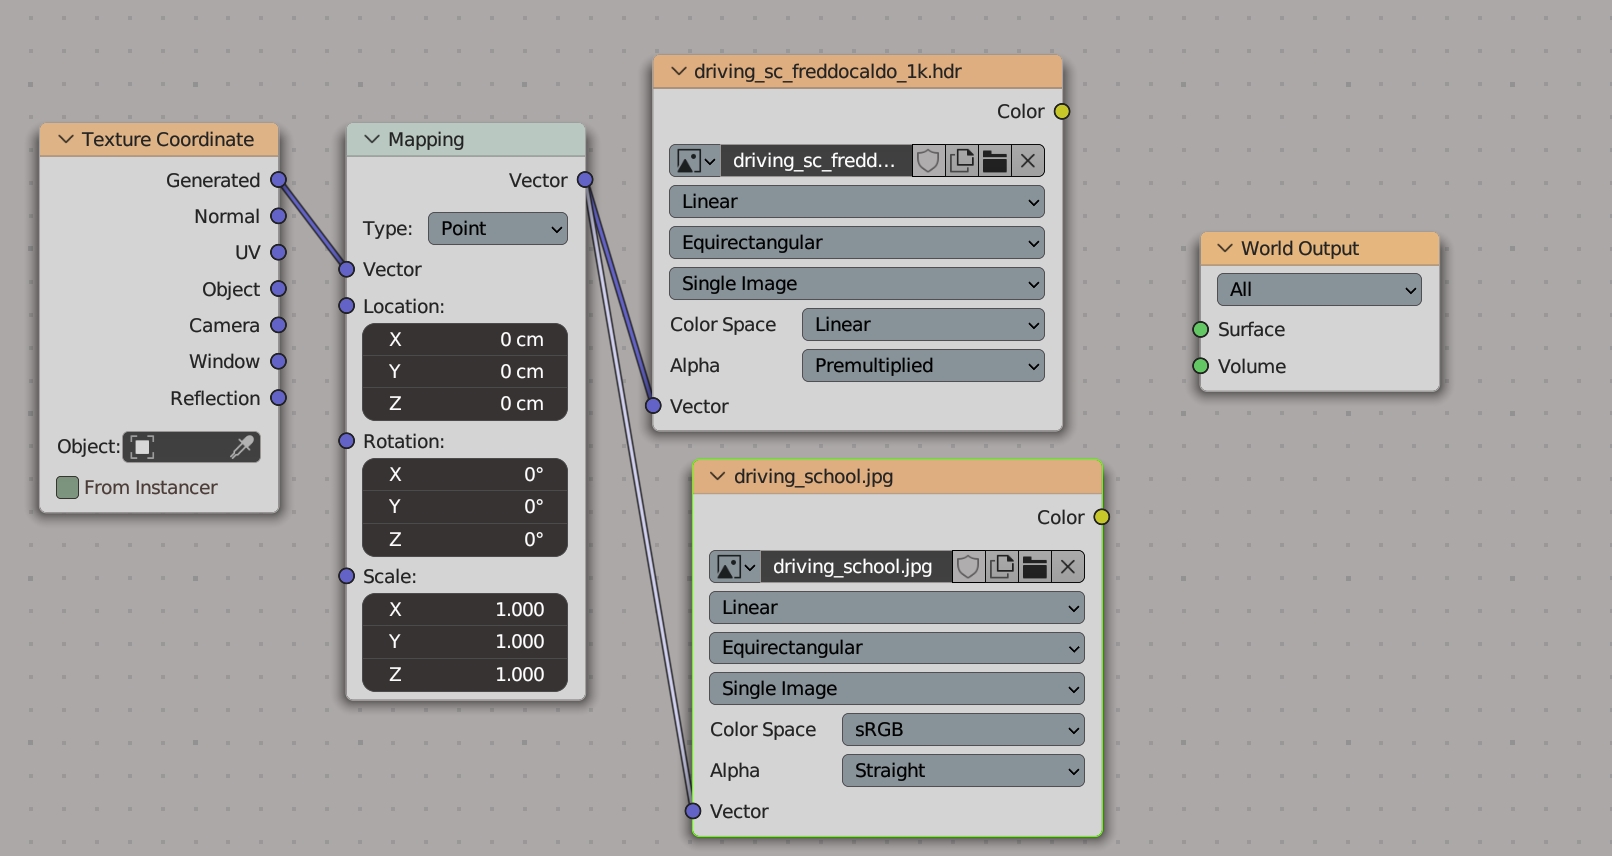
Task: Open Mapping Type dropdown set to Point
Action: (x=497, y=229)
